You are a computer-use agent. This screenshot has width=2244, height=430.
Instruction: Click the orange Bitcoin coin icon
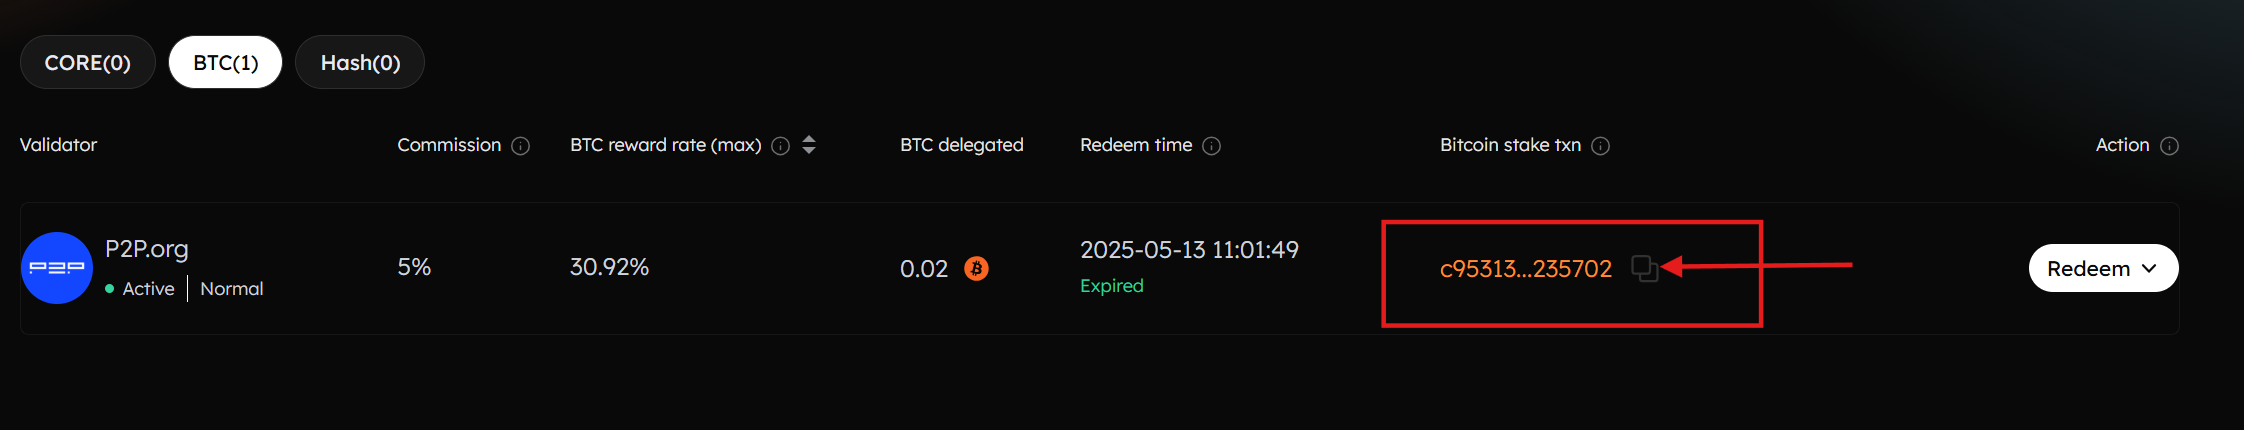pyautogui.click(x=976, y=268)
